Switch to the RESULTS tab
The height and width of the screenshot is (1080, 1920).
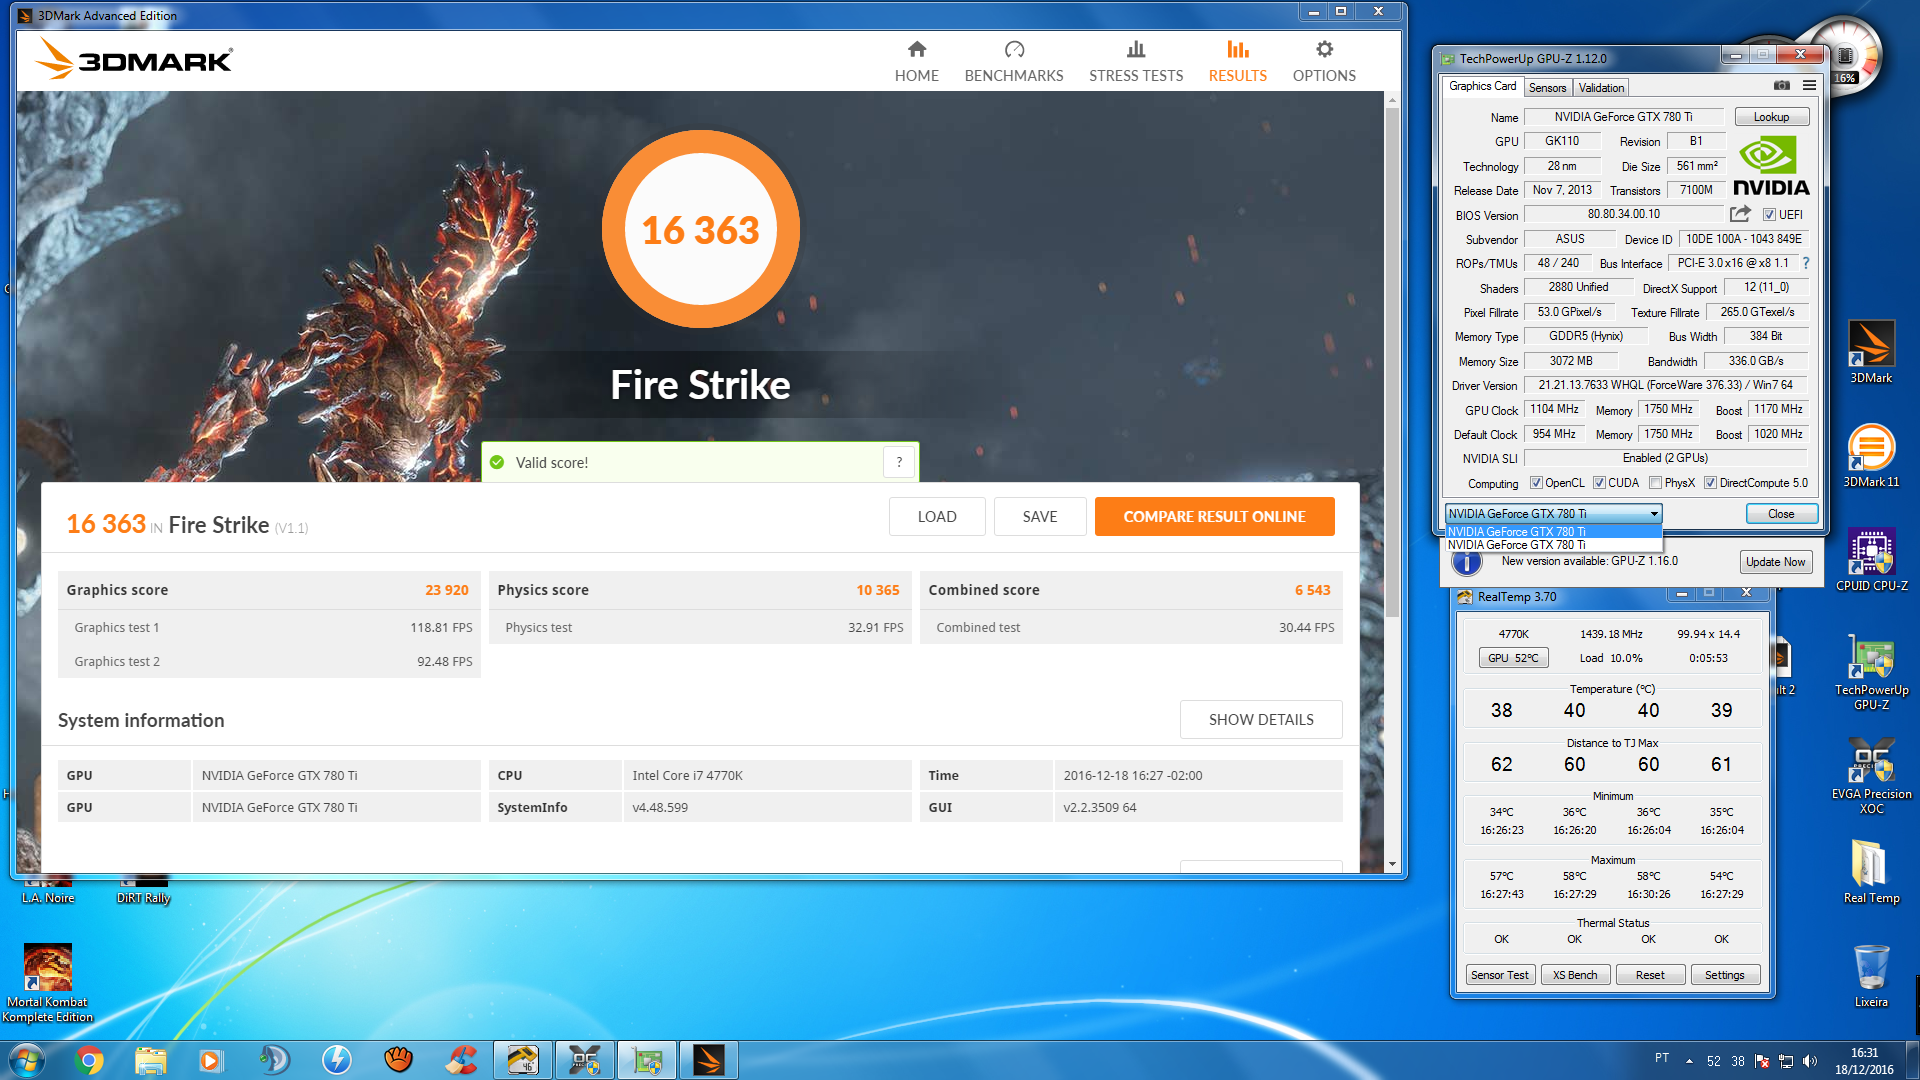tap(1237, 62)
